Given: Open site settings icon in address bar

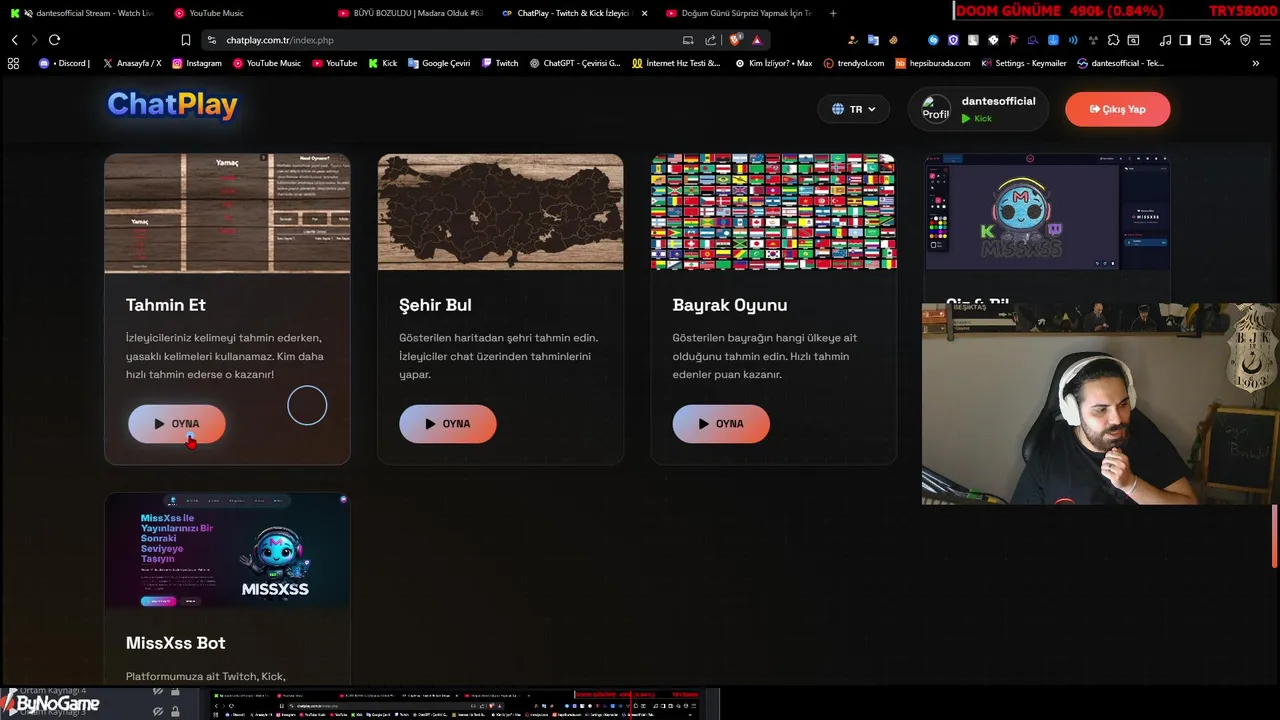Looking at the screenshot, I should pos(211,40).
